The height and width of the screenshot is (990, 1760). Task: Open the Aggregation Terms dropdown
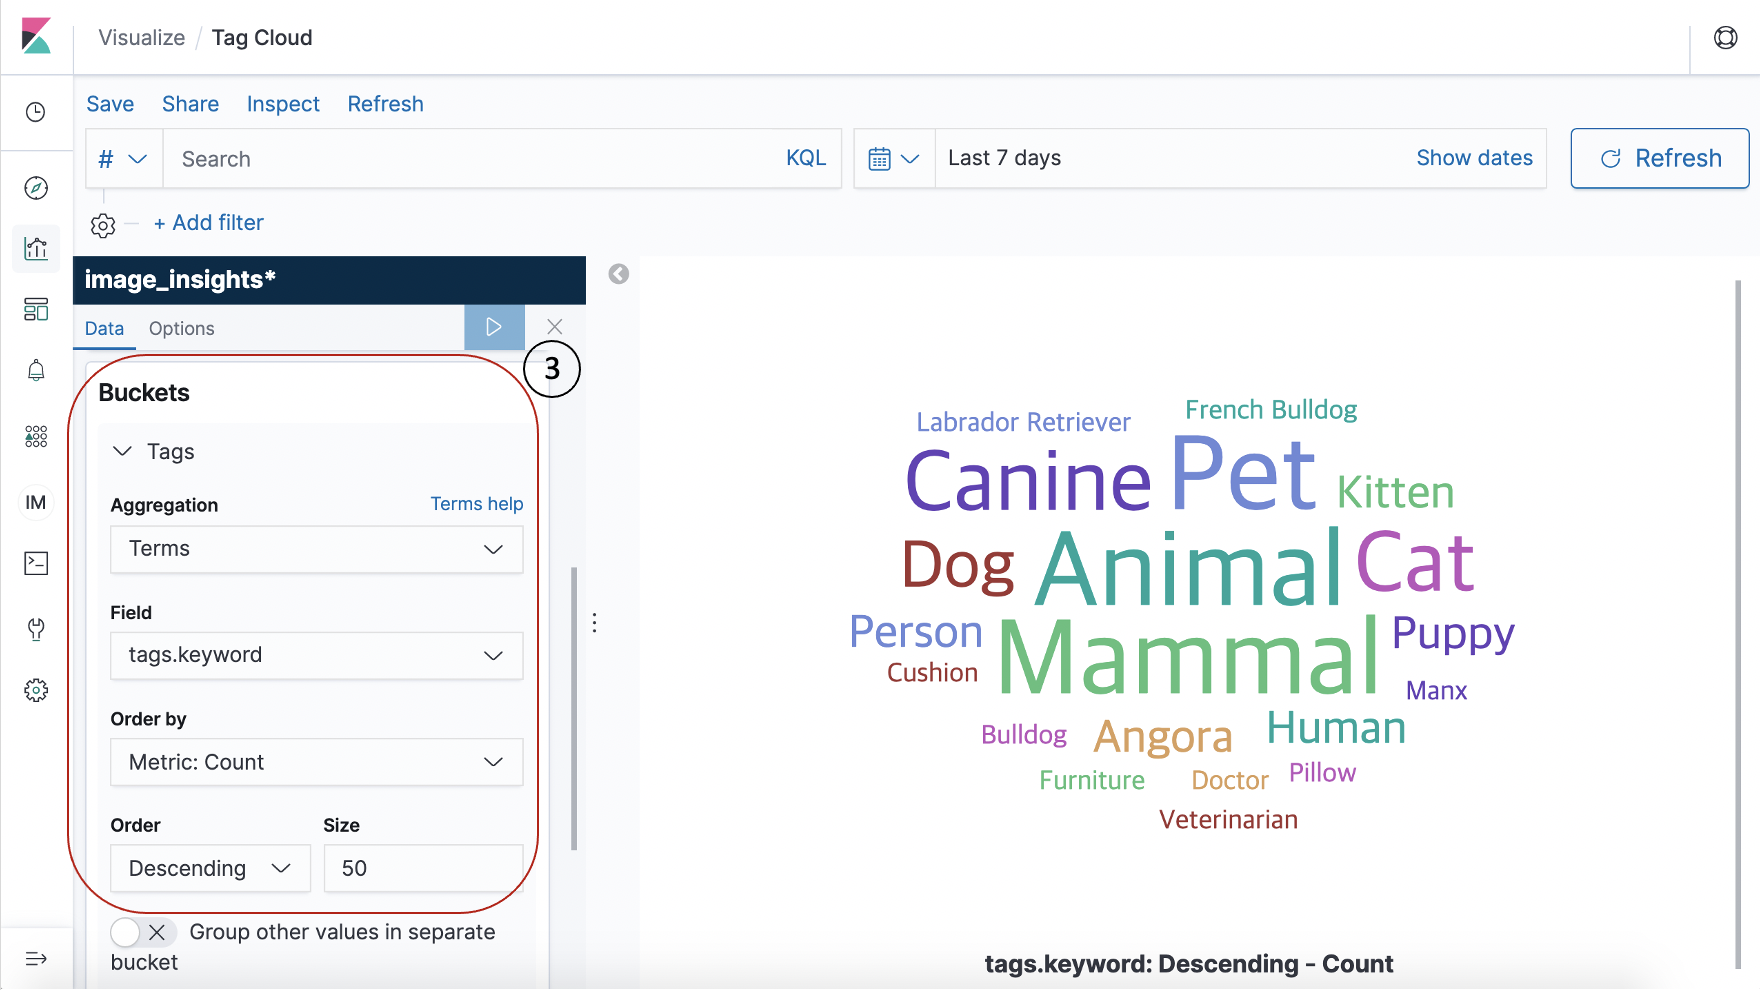click(317, 549)
